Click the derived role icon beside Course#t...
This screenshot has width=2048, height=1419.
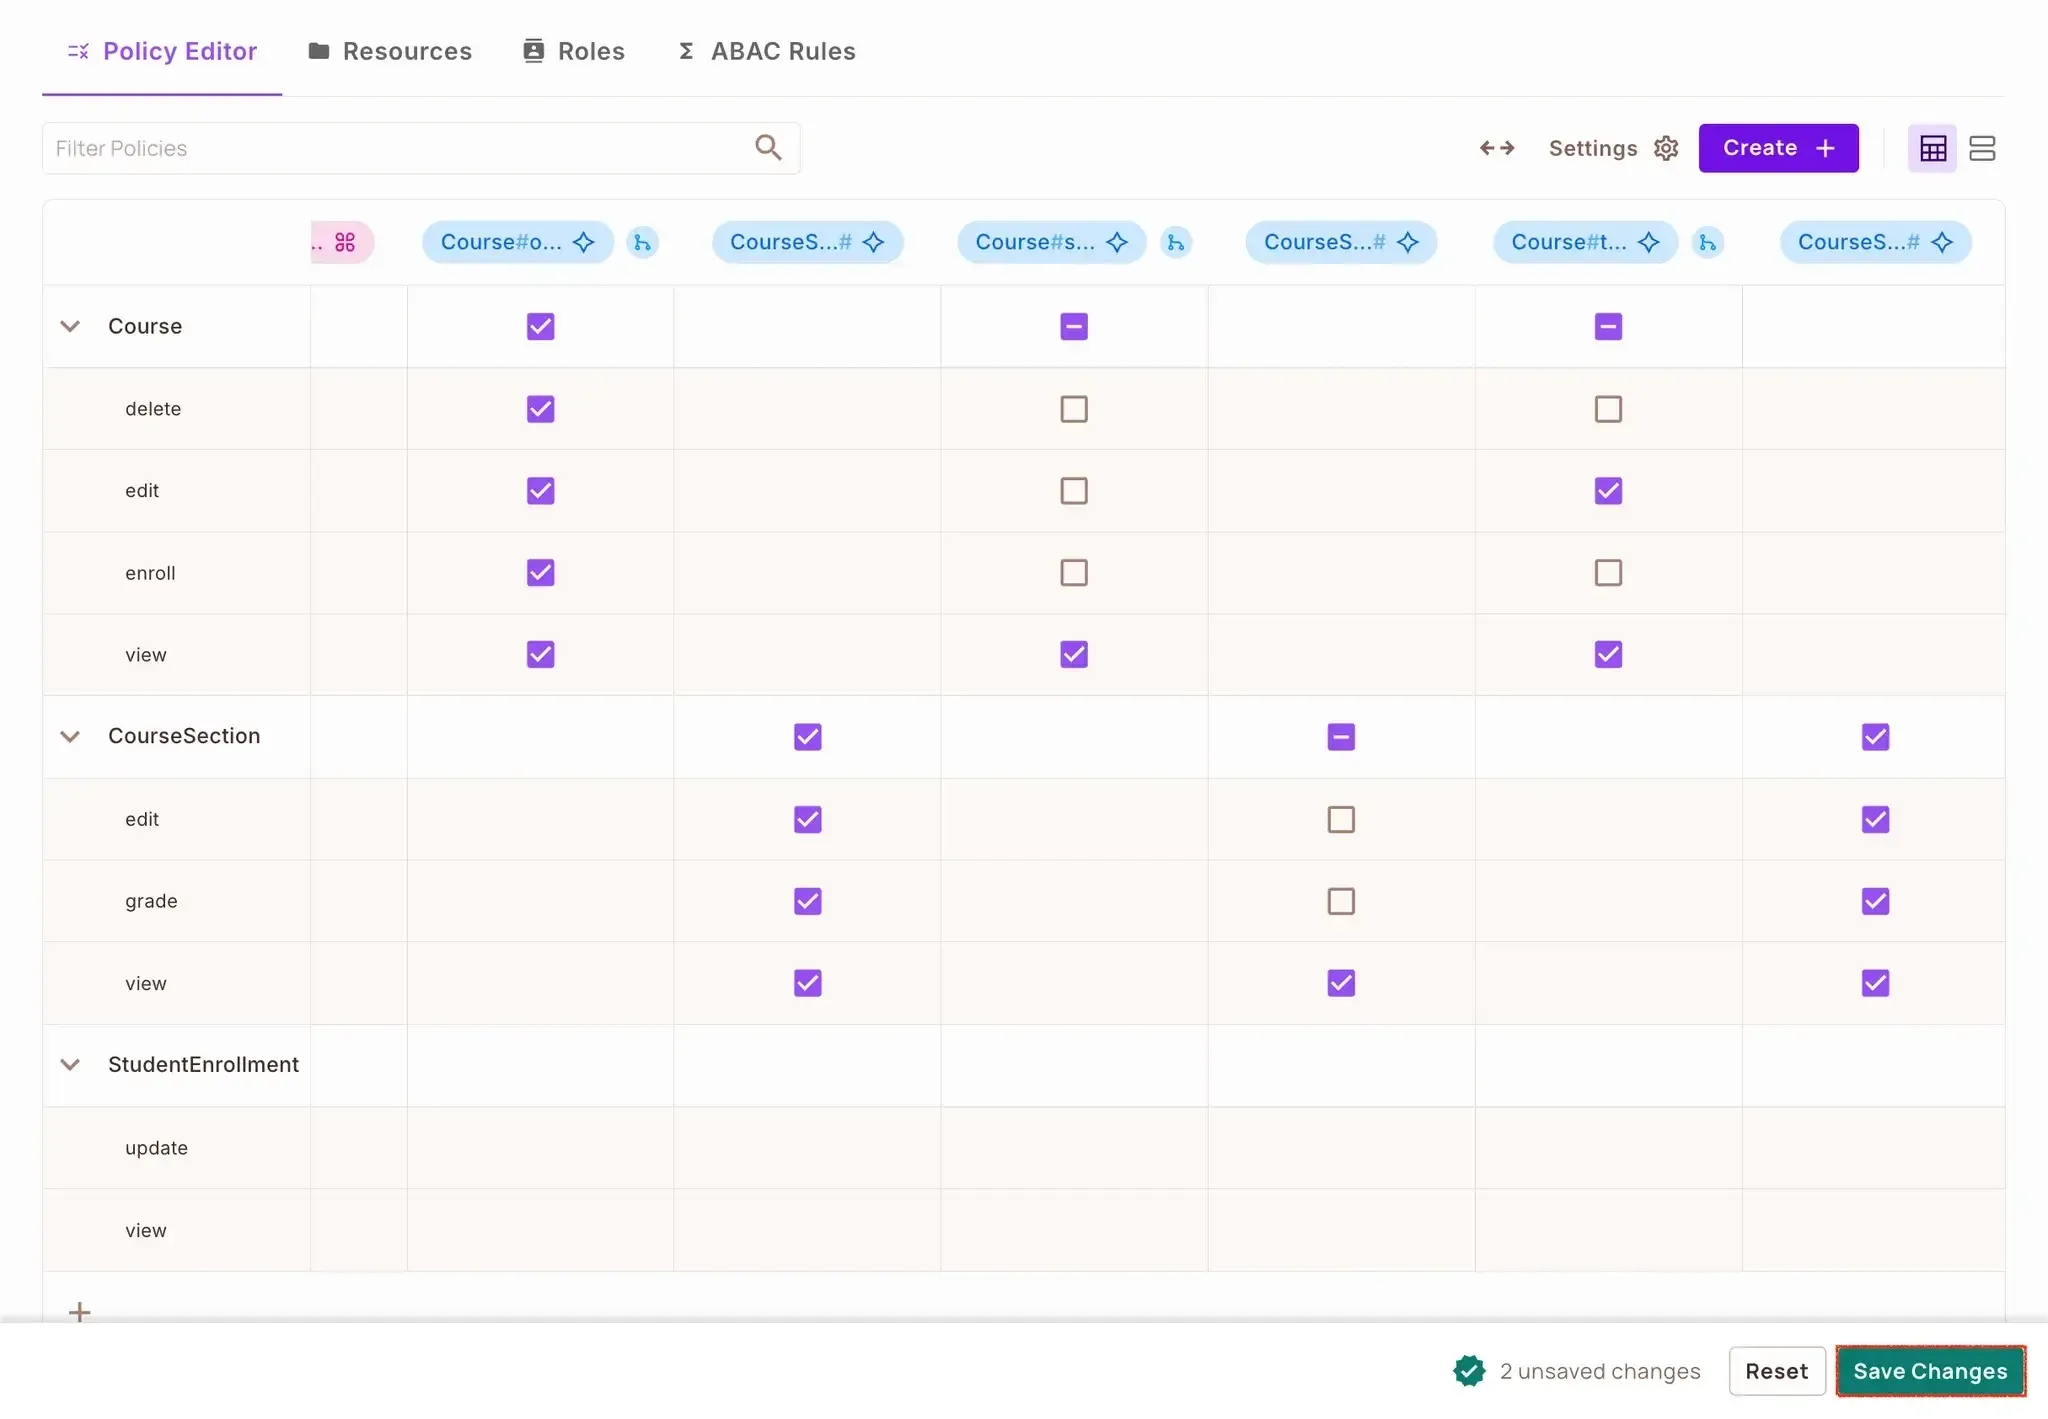pos(1707,242)
